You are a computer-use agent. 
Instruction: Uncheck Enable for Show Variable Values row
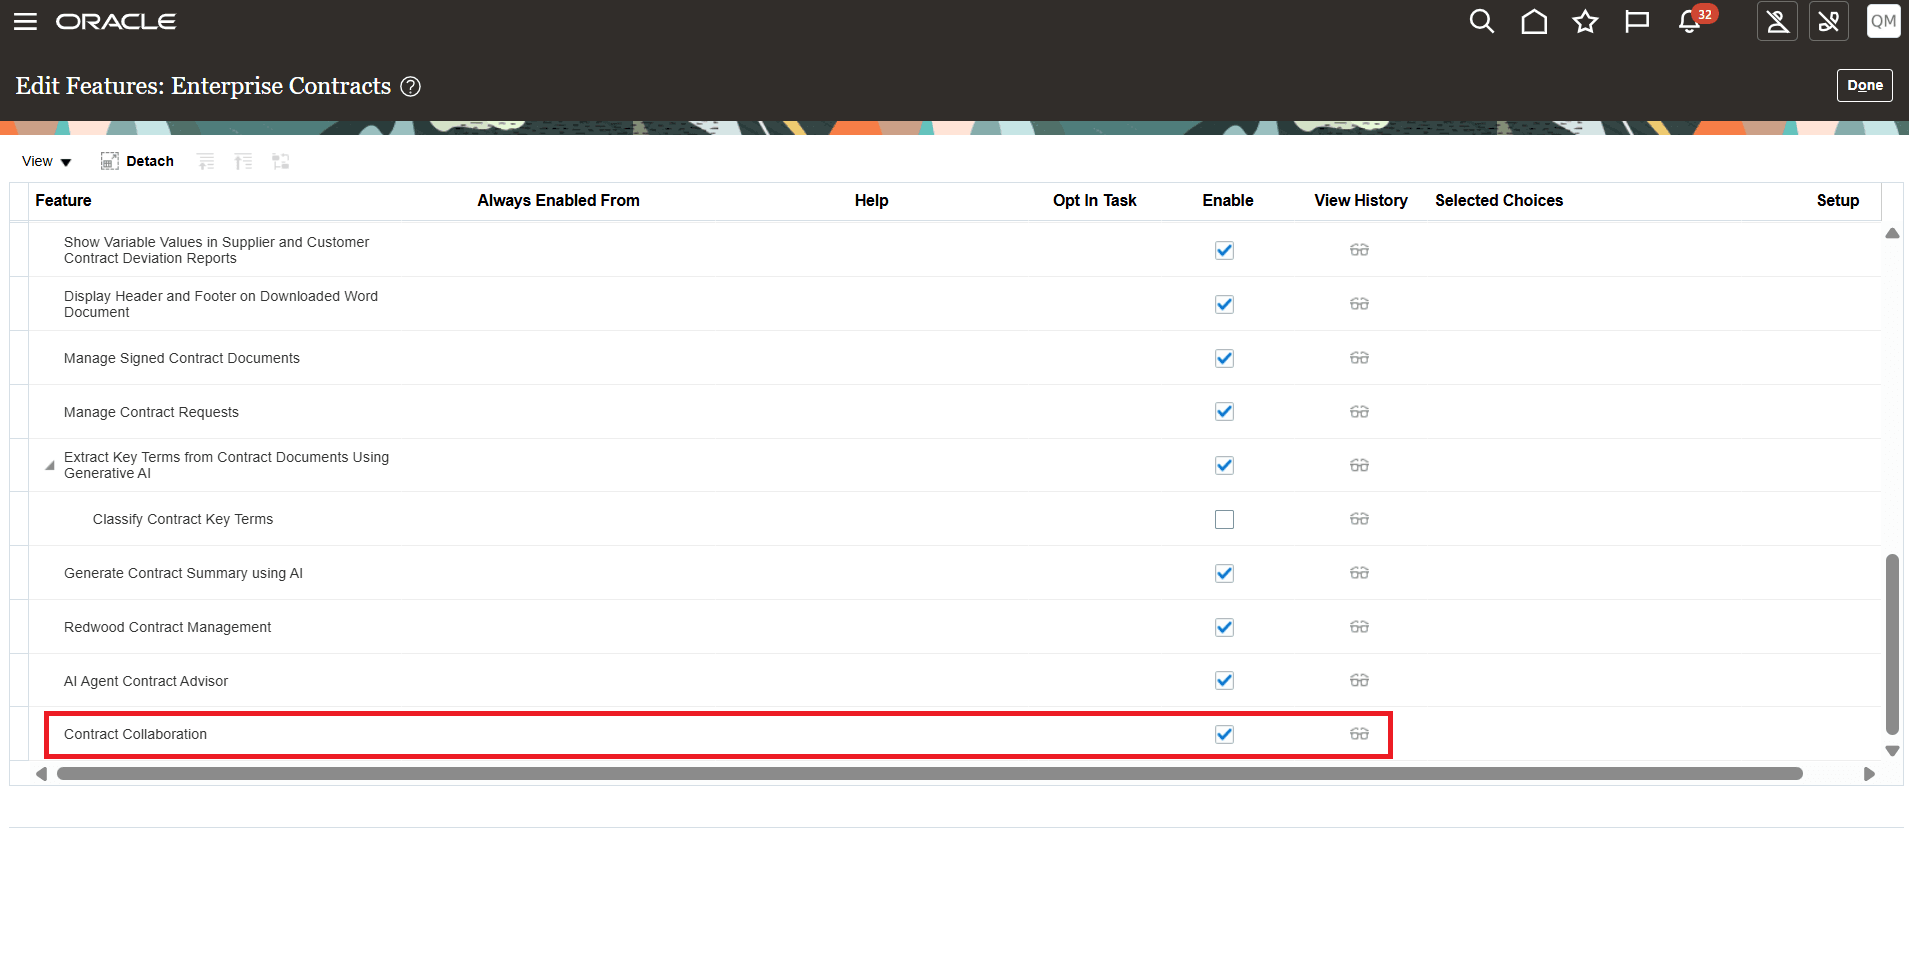[x=1224, y=250]
